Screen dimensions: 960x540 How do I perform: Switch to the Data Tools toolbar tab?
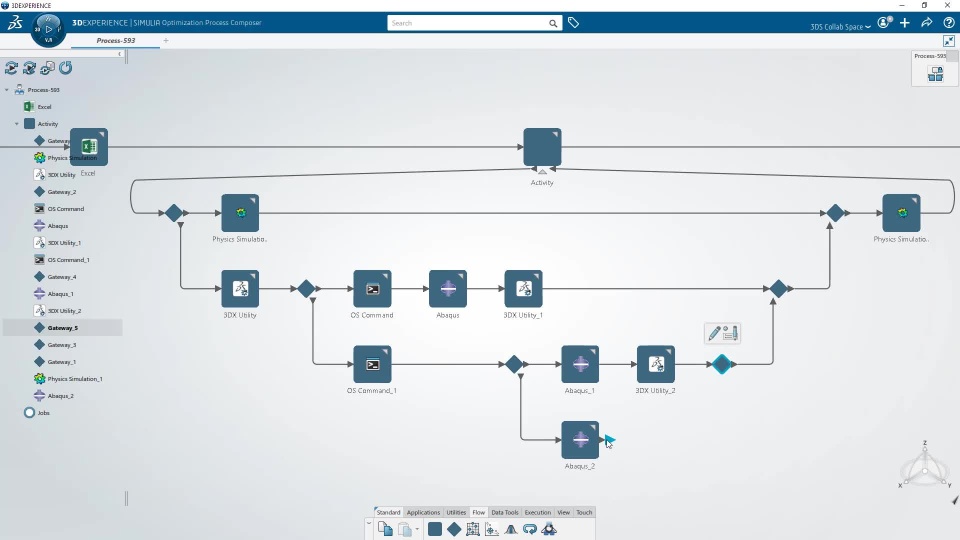pyautogui.click(x=504, y=512)
